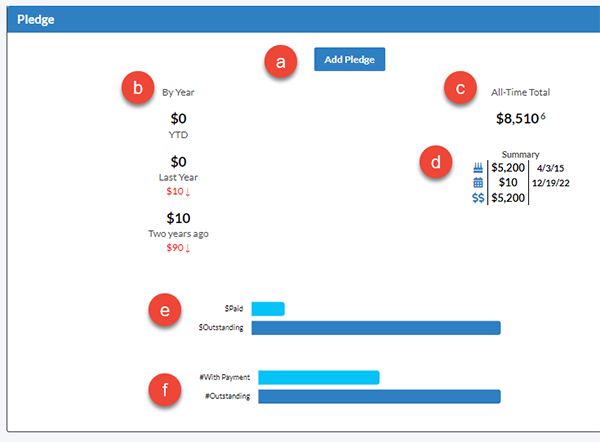Screen dimensions: 600x442
Task: Click the #With Payment bar
Action: click(x=319, y=377)
